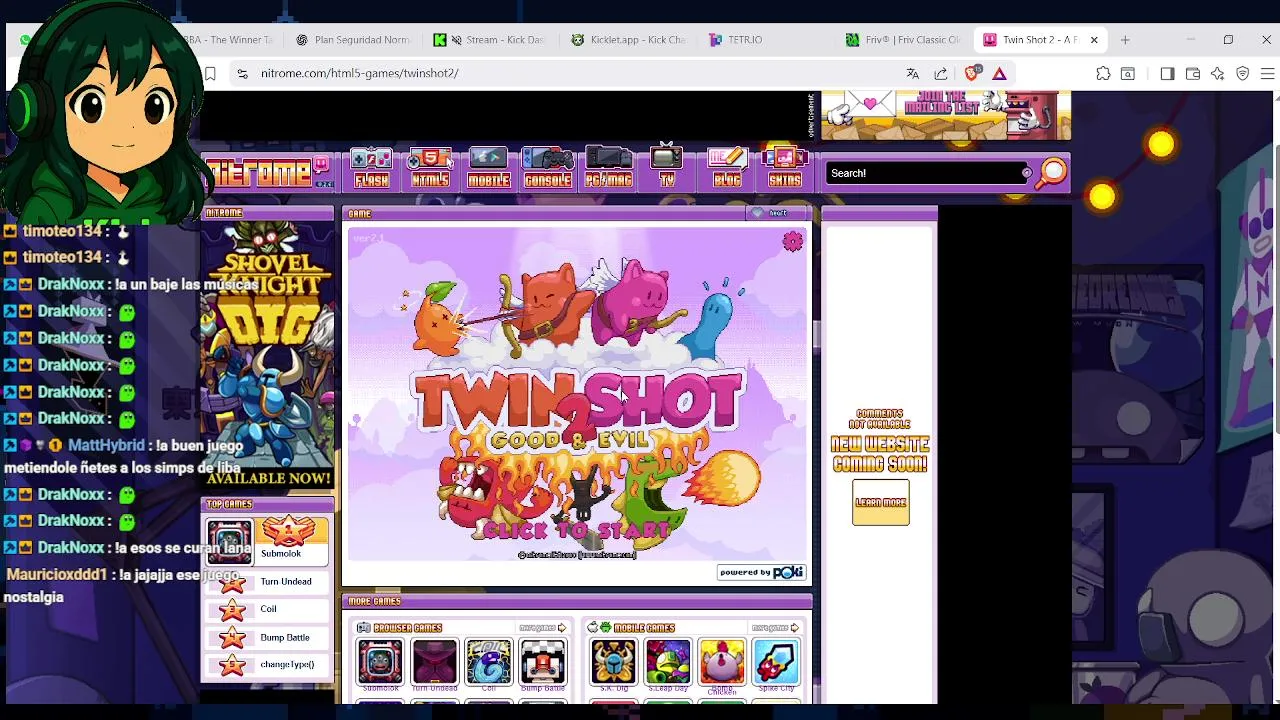
Task: Switch to the TETR.IO tab
Action: [765, 40]
